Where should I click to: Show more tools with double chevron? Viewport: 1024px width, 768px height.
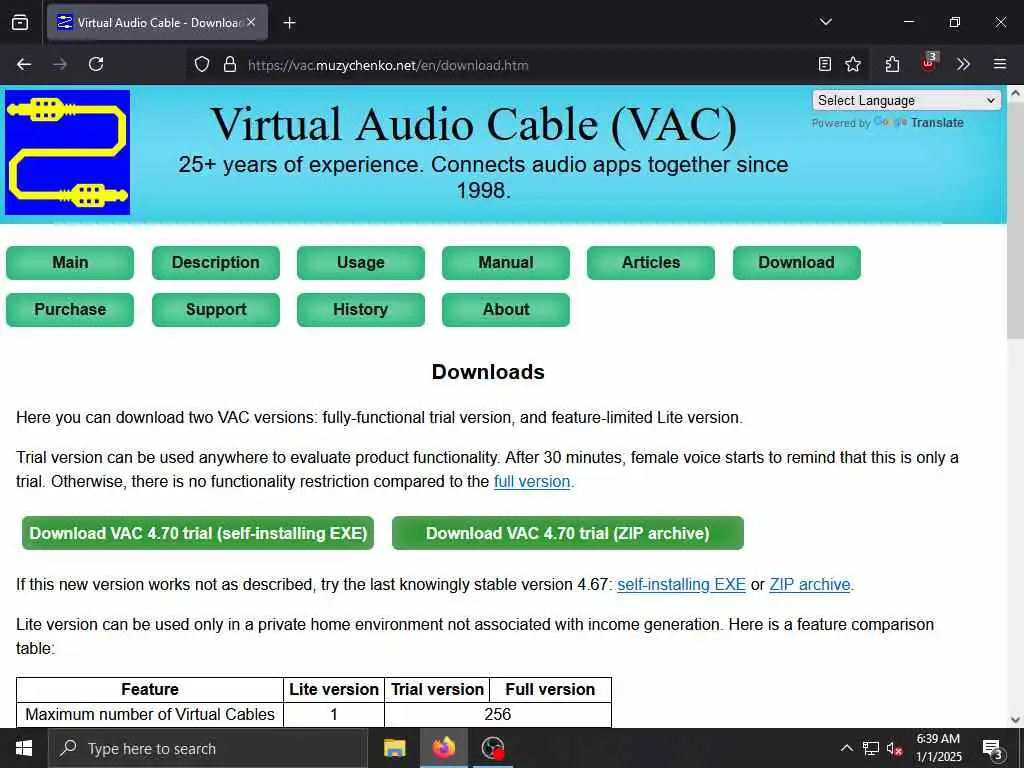963,64
